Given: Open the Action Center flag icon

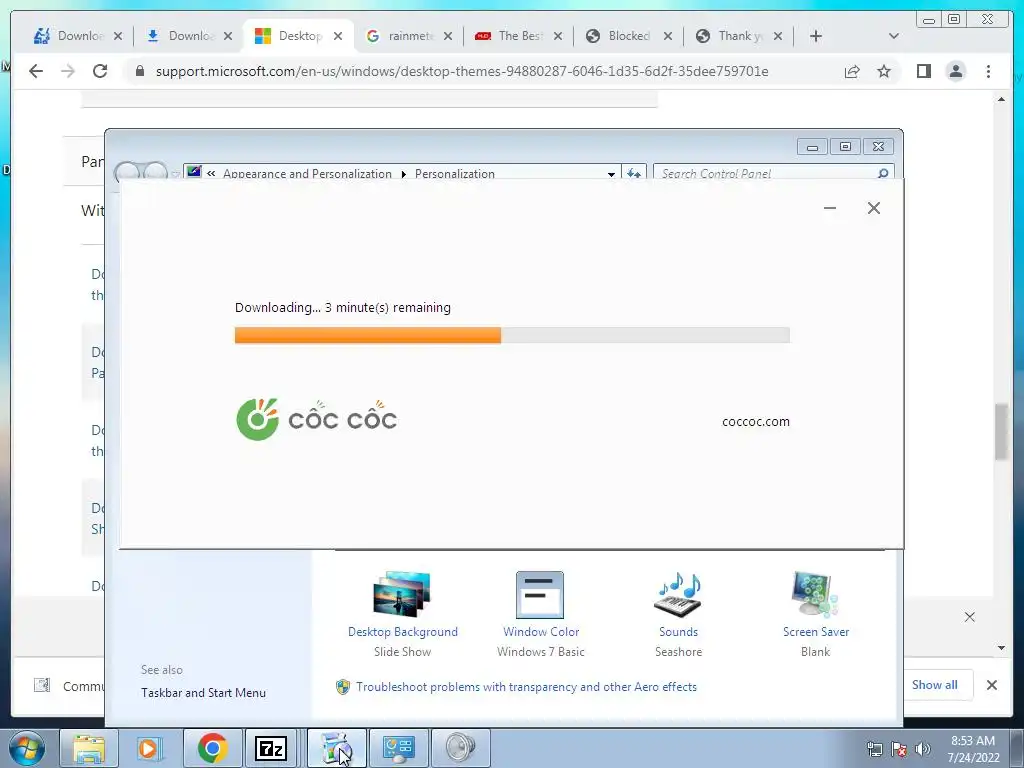Looking at the screenshot, I should pos(899,750).
